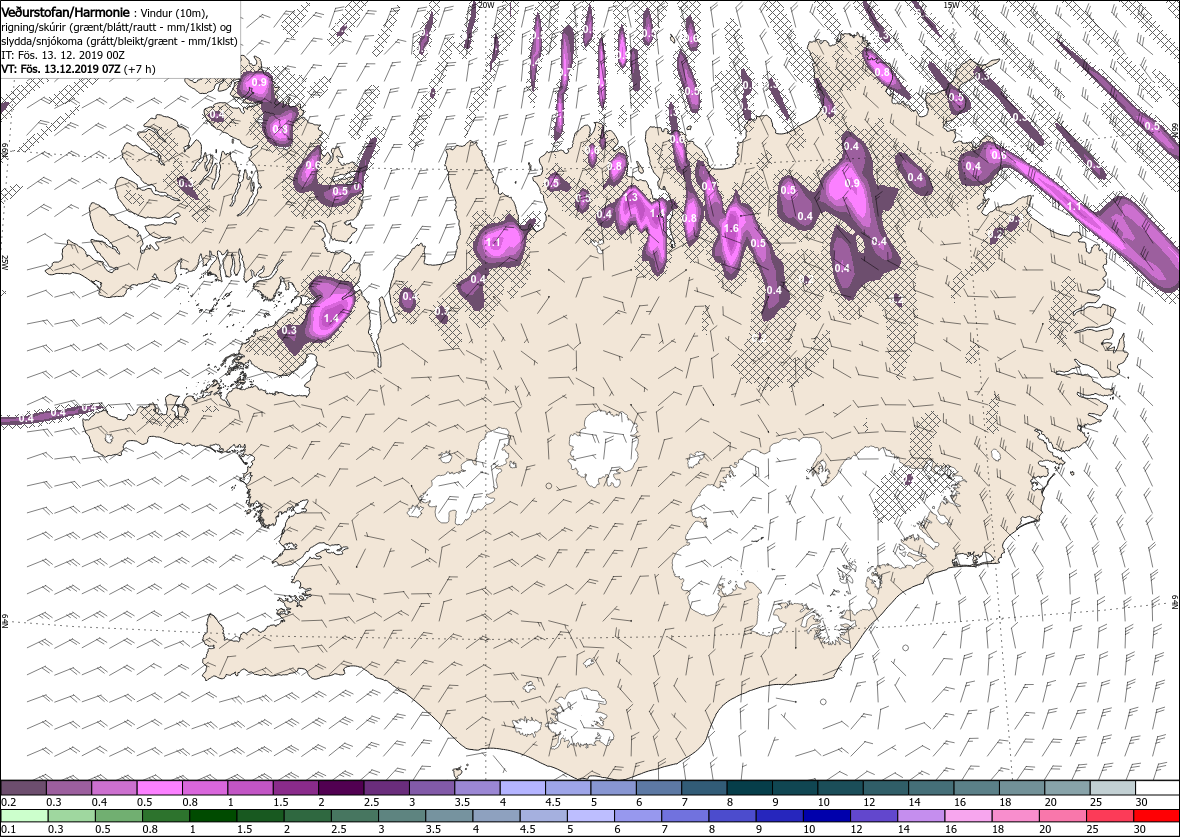Select the 7 blue swatch in lower legend
This screenshot has height=837, width=1180.
point(684,816)
